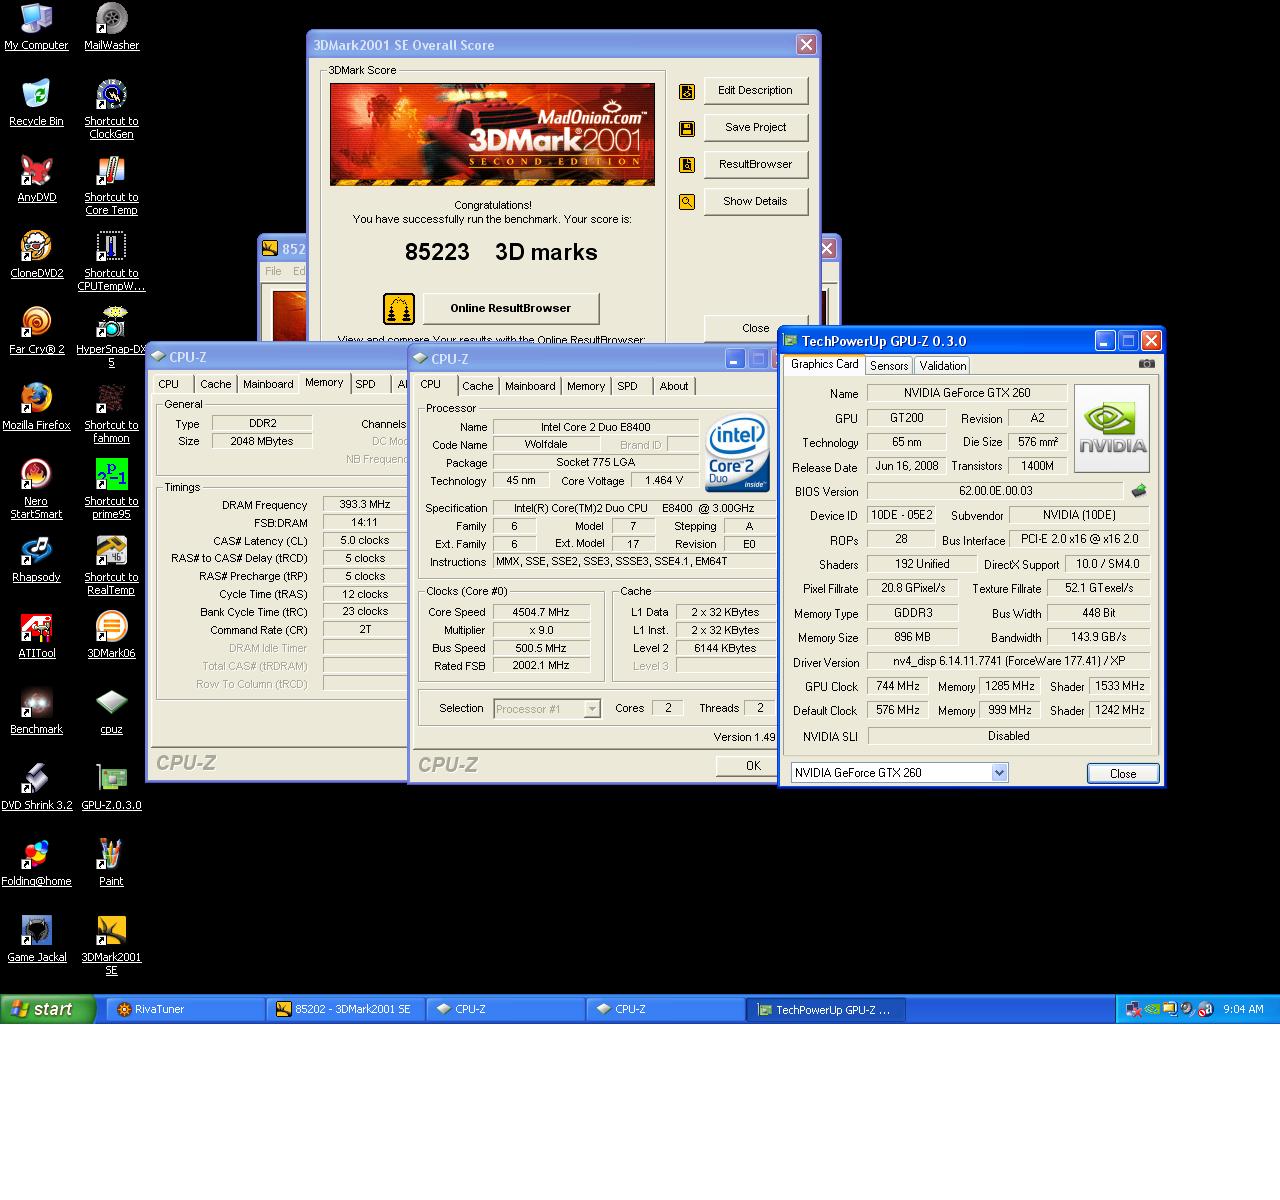
Task: Select the TechPowerUp GPU-Z taskbar button
Action: click(x=826, y=1010)
